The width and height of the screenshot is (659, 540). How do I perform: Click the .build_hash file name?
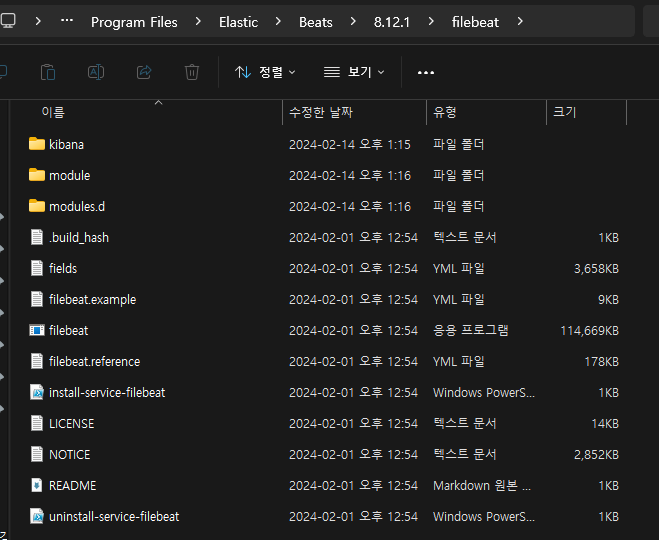(x=79, y=237)
